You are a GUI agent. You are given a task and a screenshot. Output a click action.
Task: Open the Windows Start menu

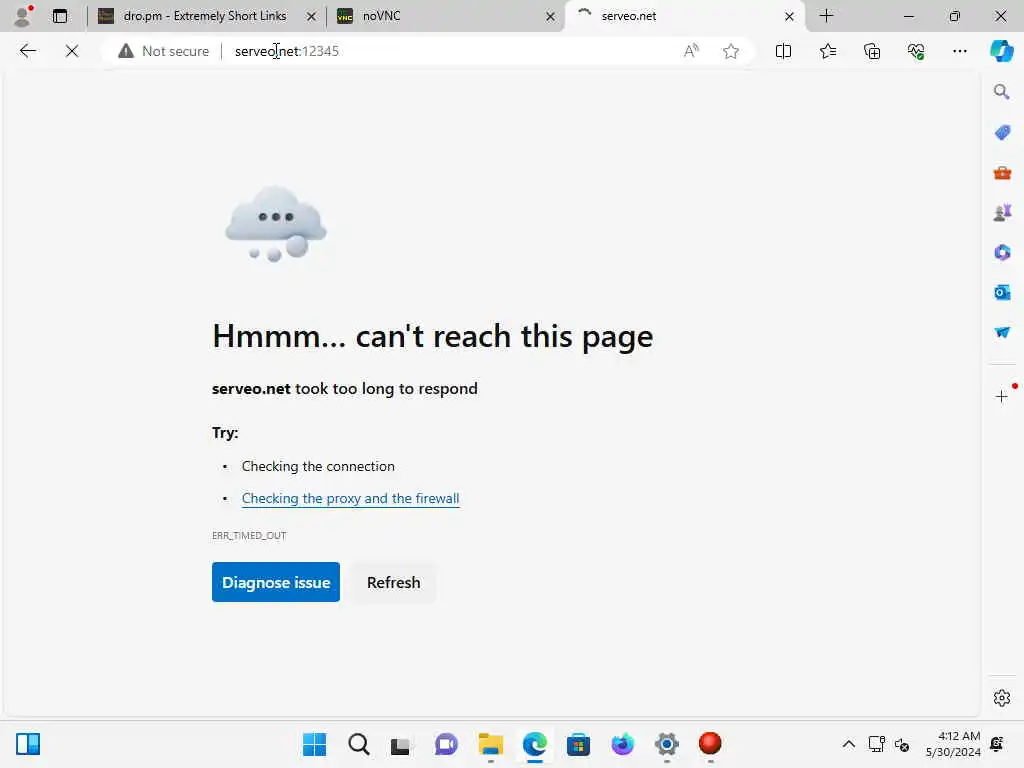point(314,744)
